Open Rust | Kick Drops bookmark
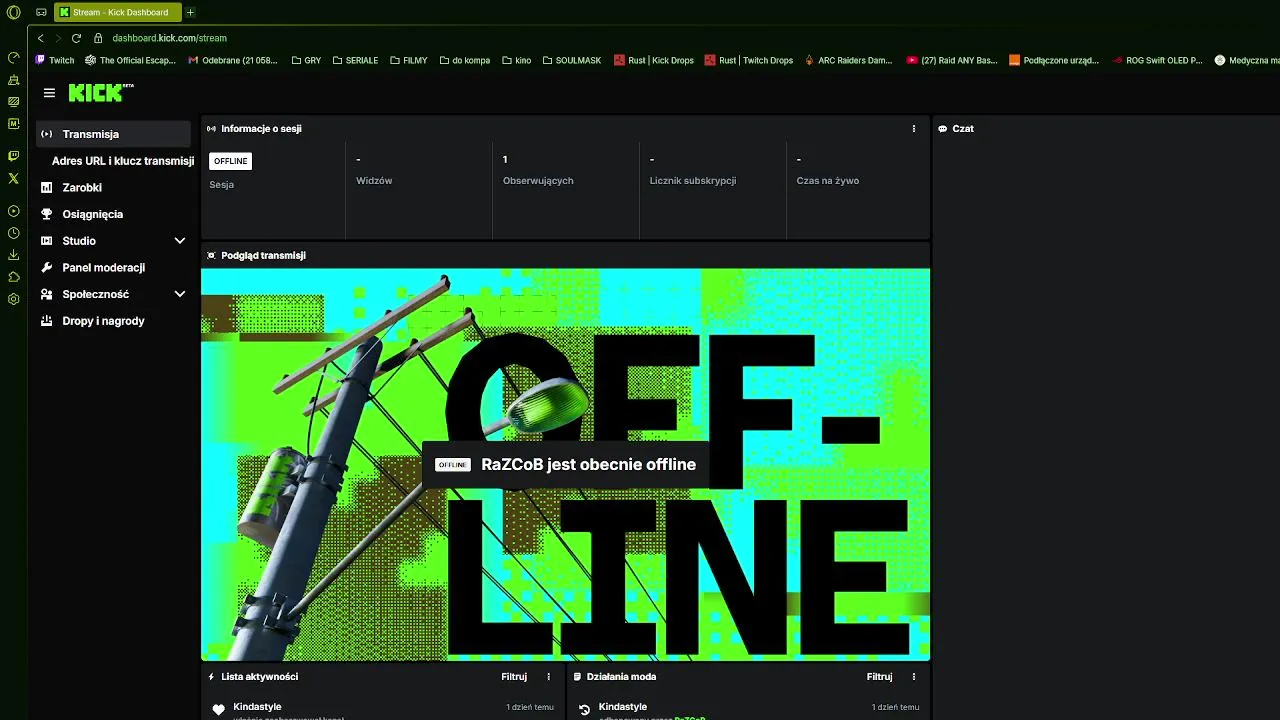 point(654,60)
